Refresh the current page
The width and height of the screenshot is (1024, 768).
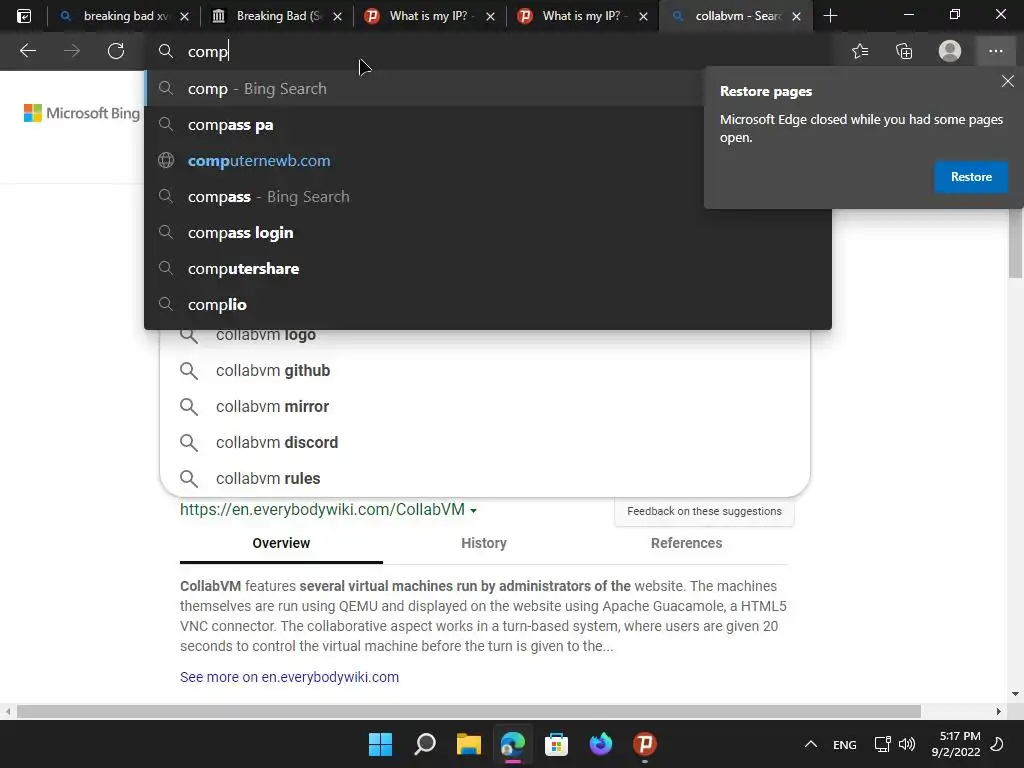click(116, 51)
